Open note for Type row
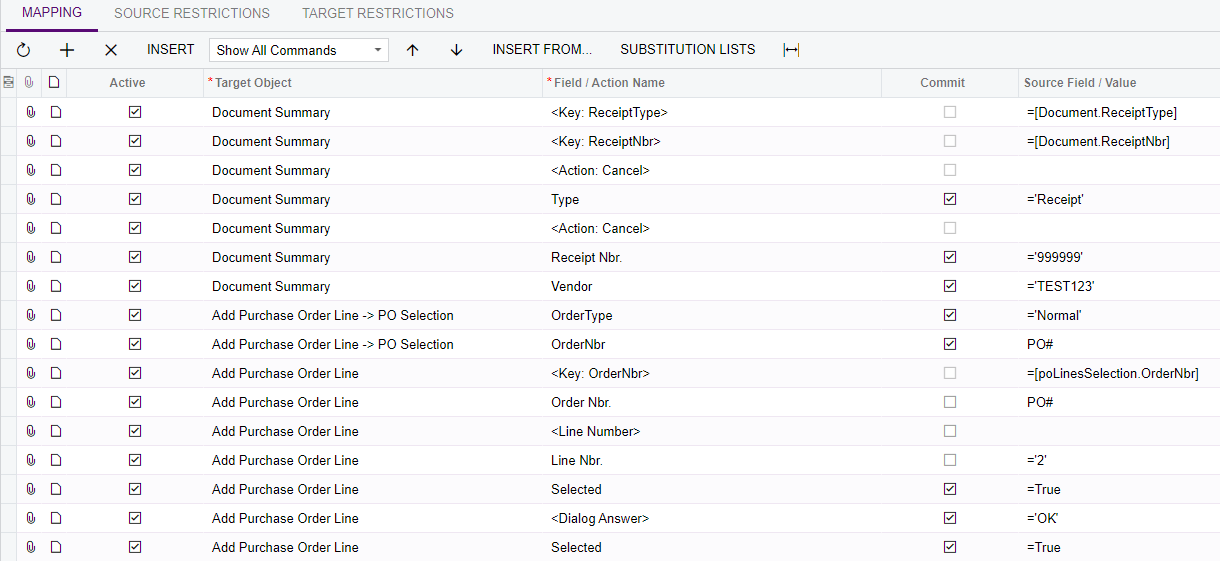This screenshot has height=561, width=1220. point(56,199)
